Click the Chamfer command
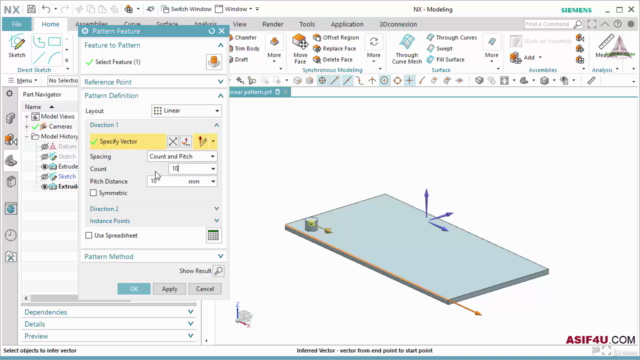Viewport: 640px width, 360px height. [243, 38]
